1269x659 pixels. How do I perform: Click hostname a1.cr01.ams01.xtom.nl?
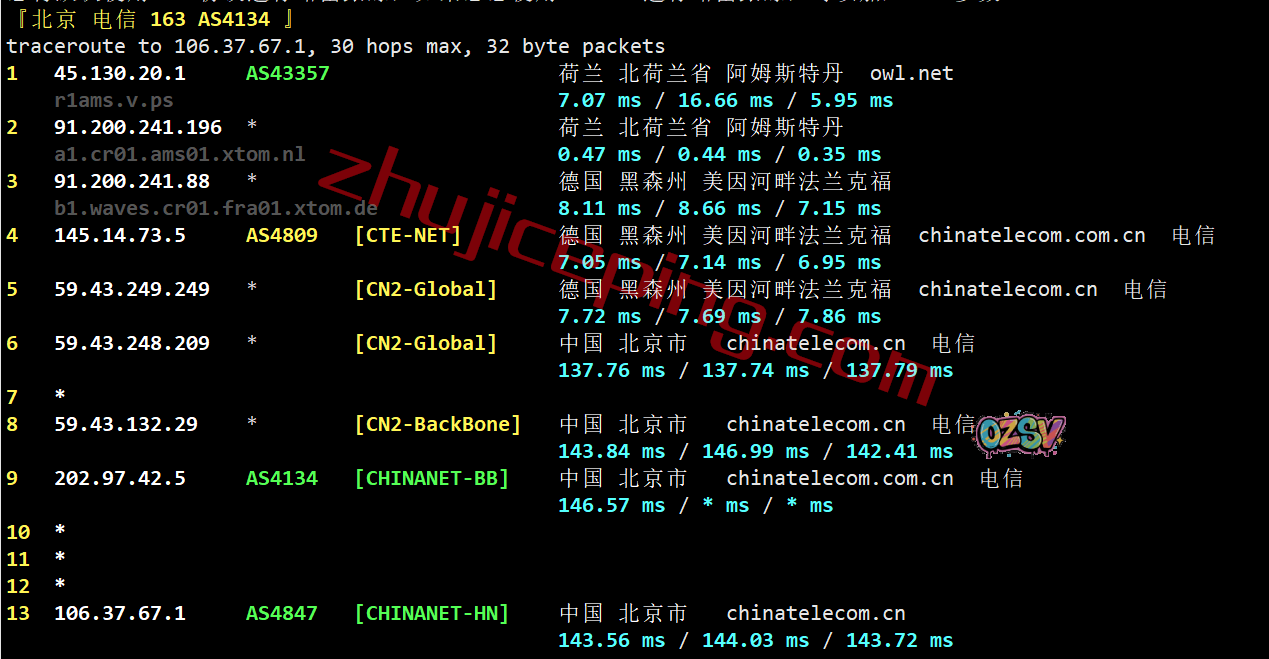[x=180, y=154]
